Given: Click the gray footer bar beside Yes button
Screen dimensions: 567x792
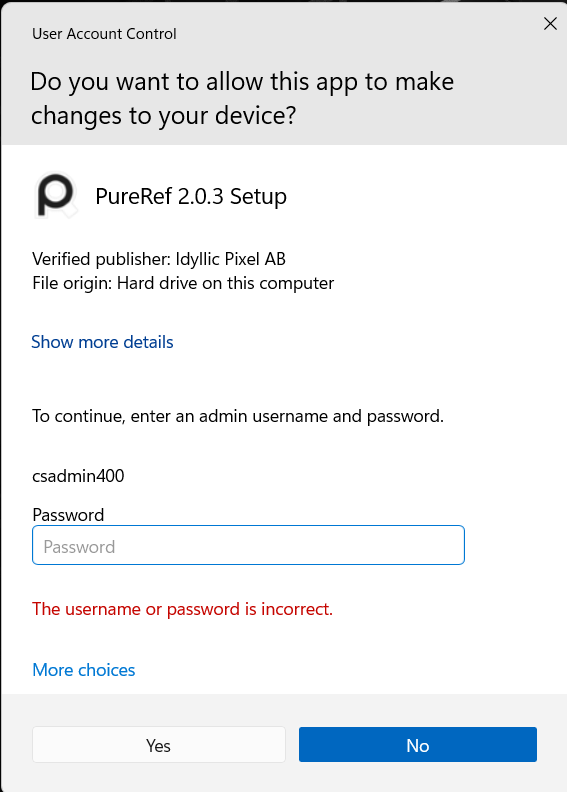Looking at the screenshot, I should tap(16, 745).
